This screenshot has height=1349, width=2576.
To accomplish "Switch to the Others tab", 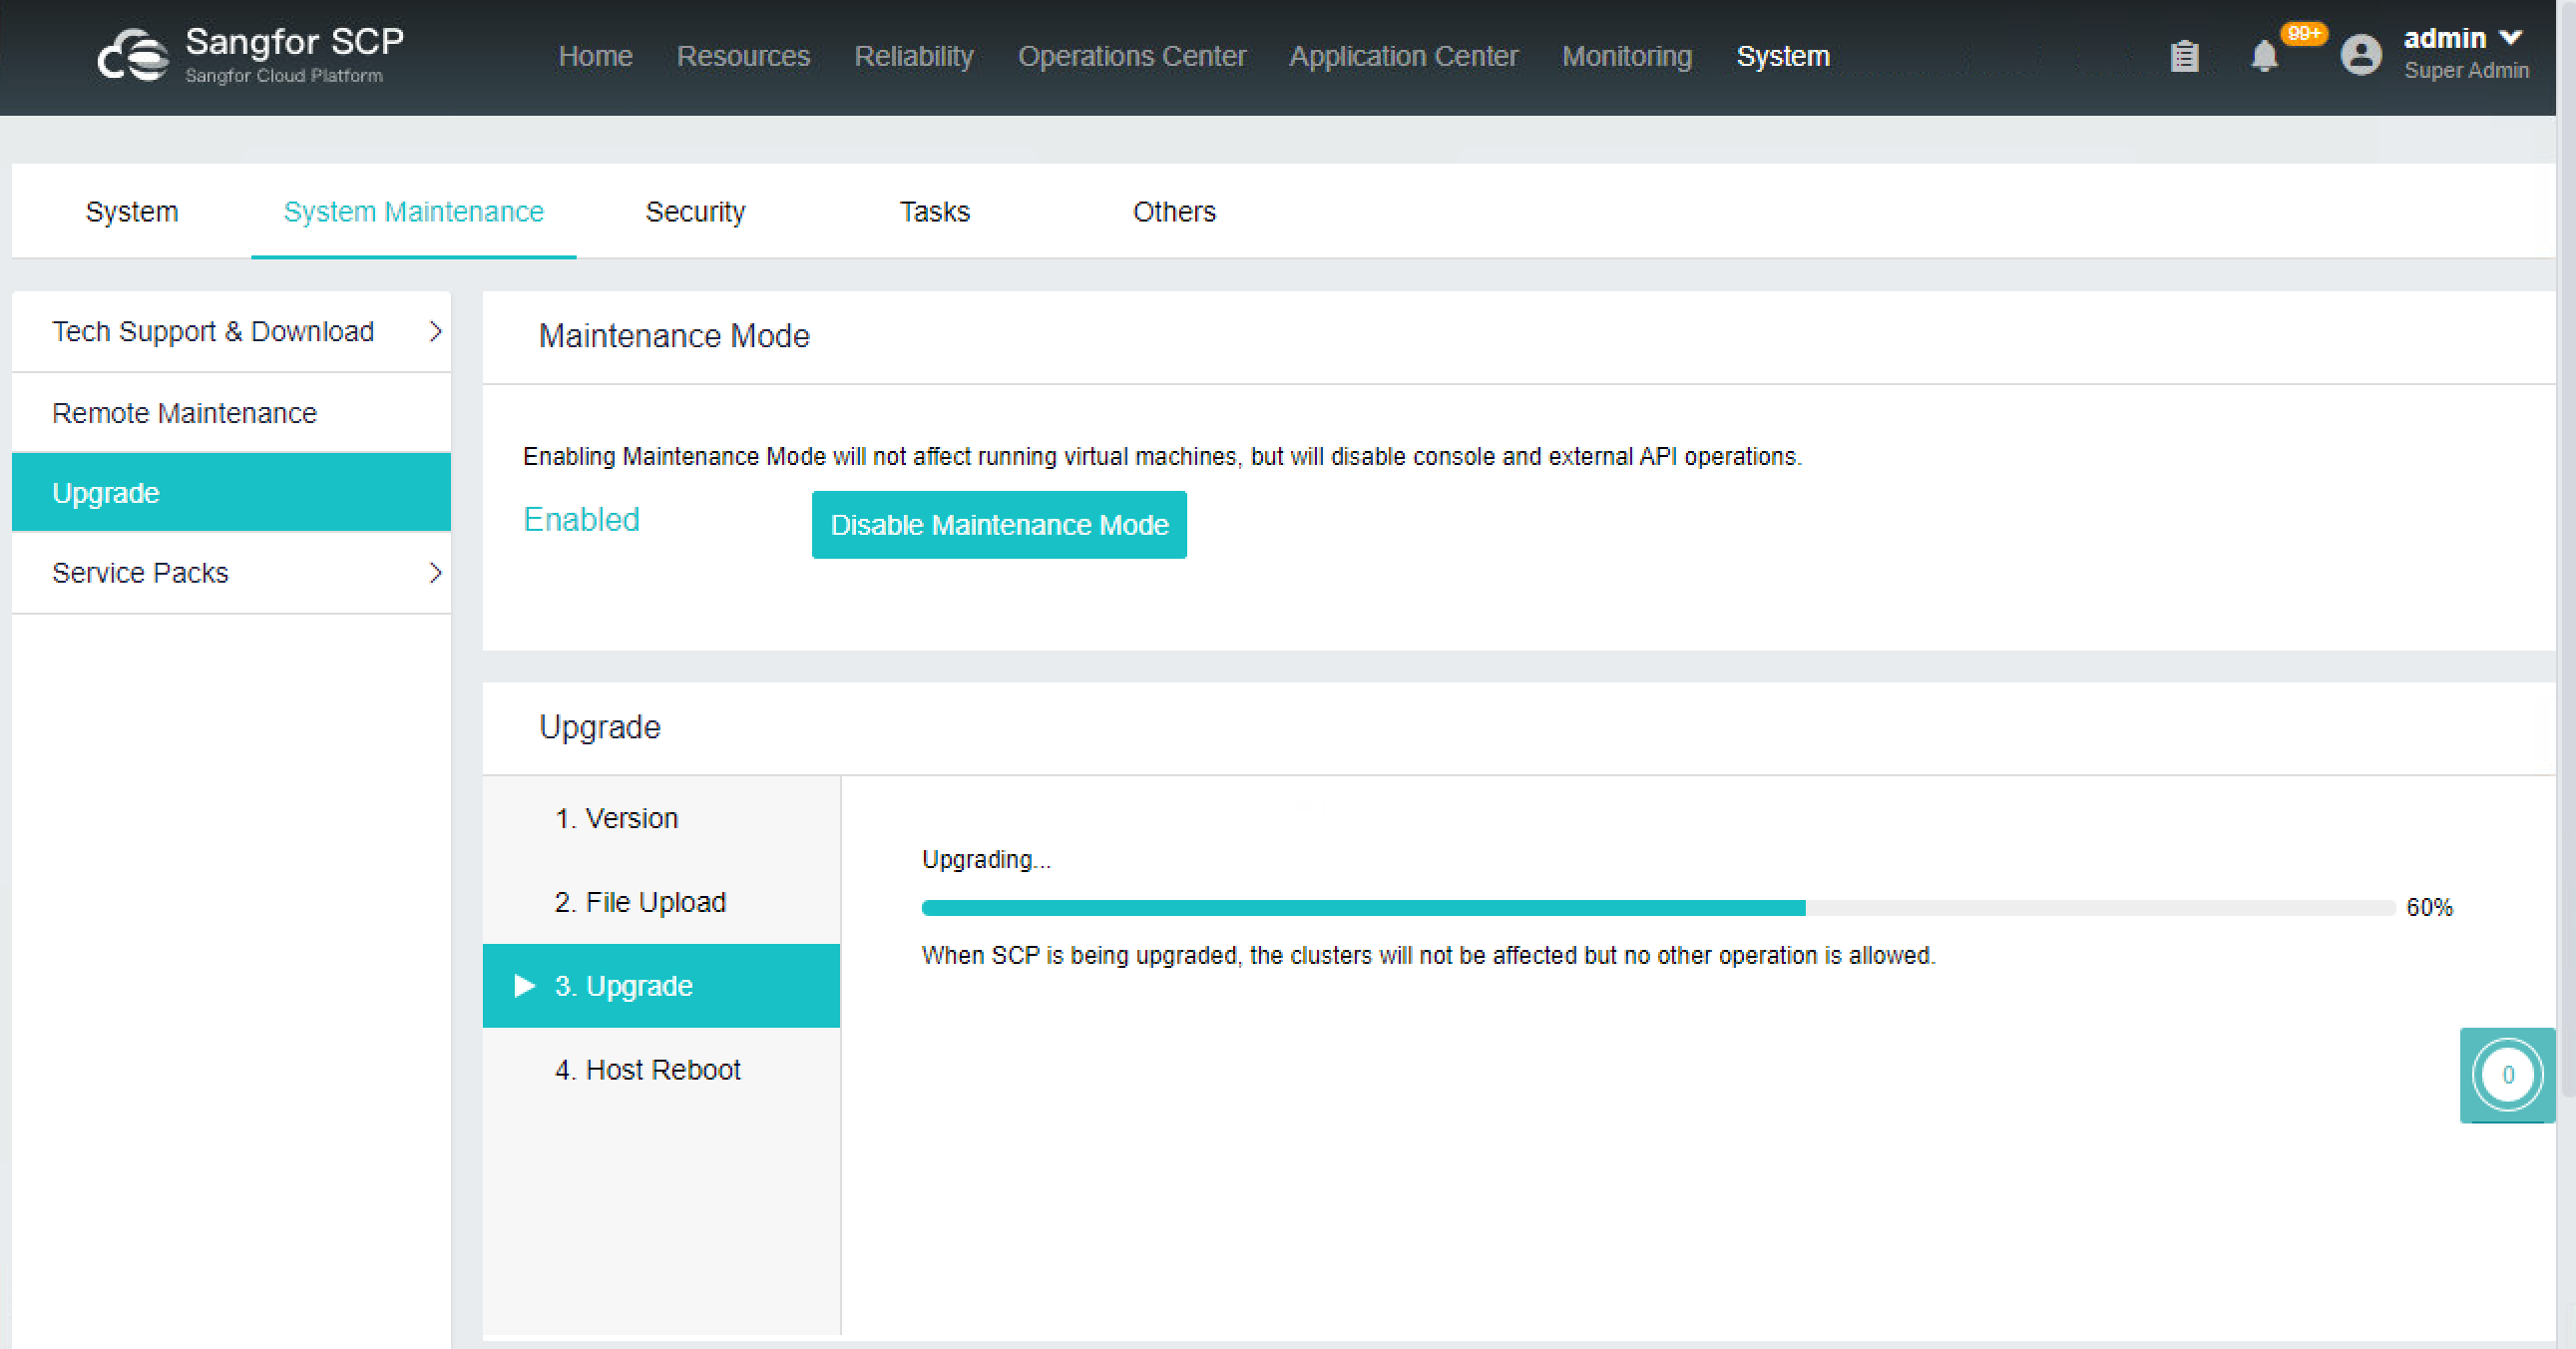I will (1174, 212).
